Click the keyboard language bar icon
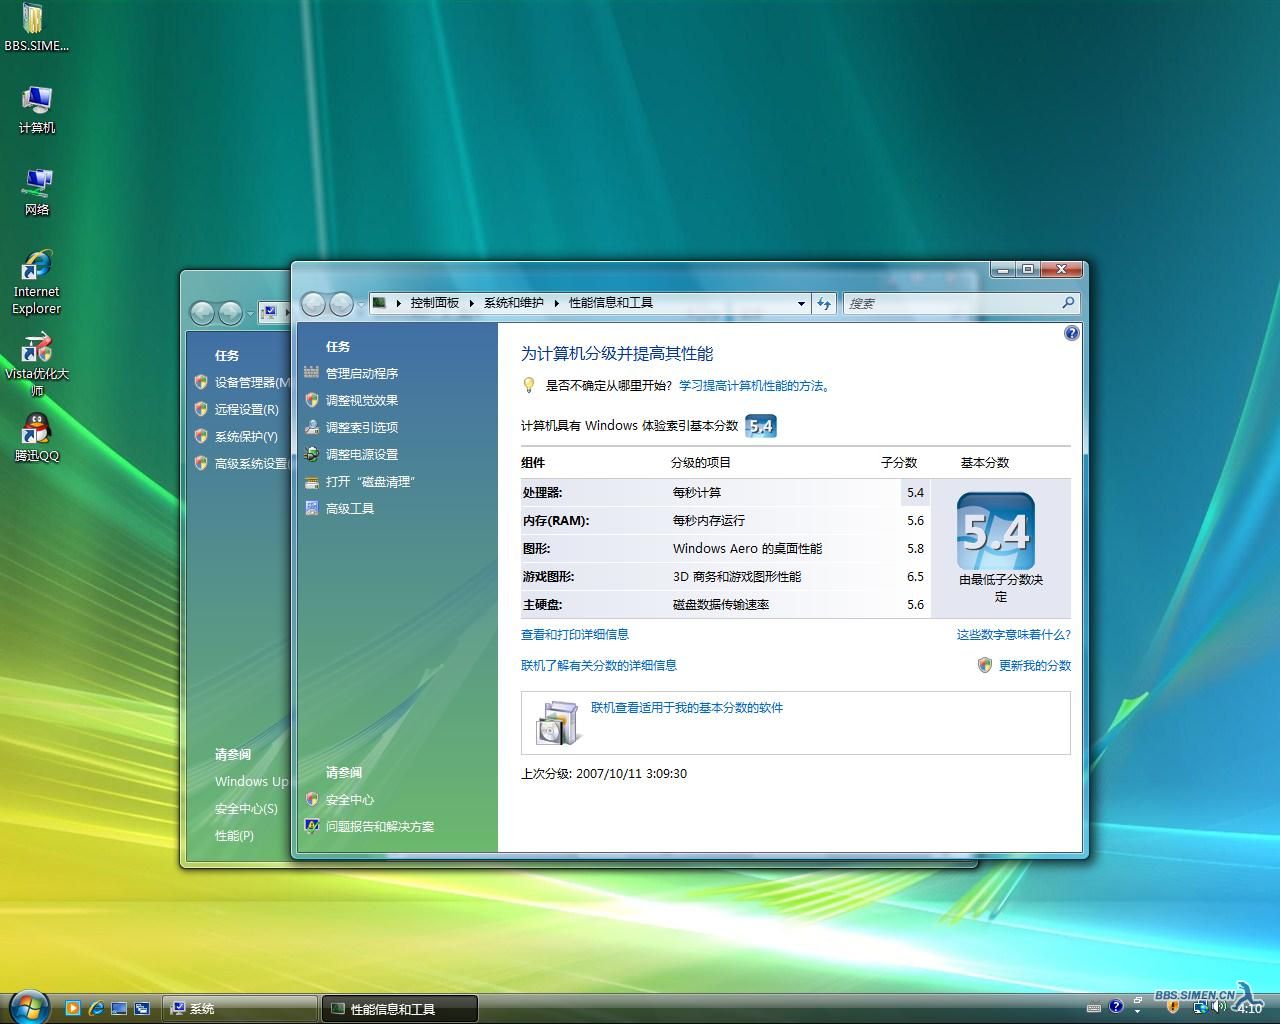 1094,1007
